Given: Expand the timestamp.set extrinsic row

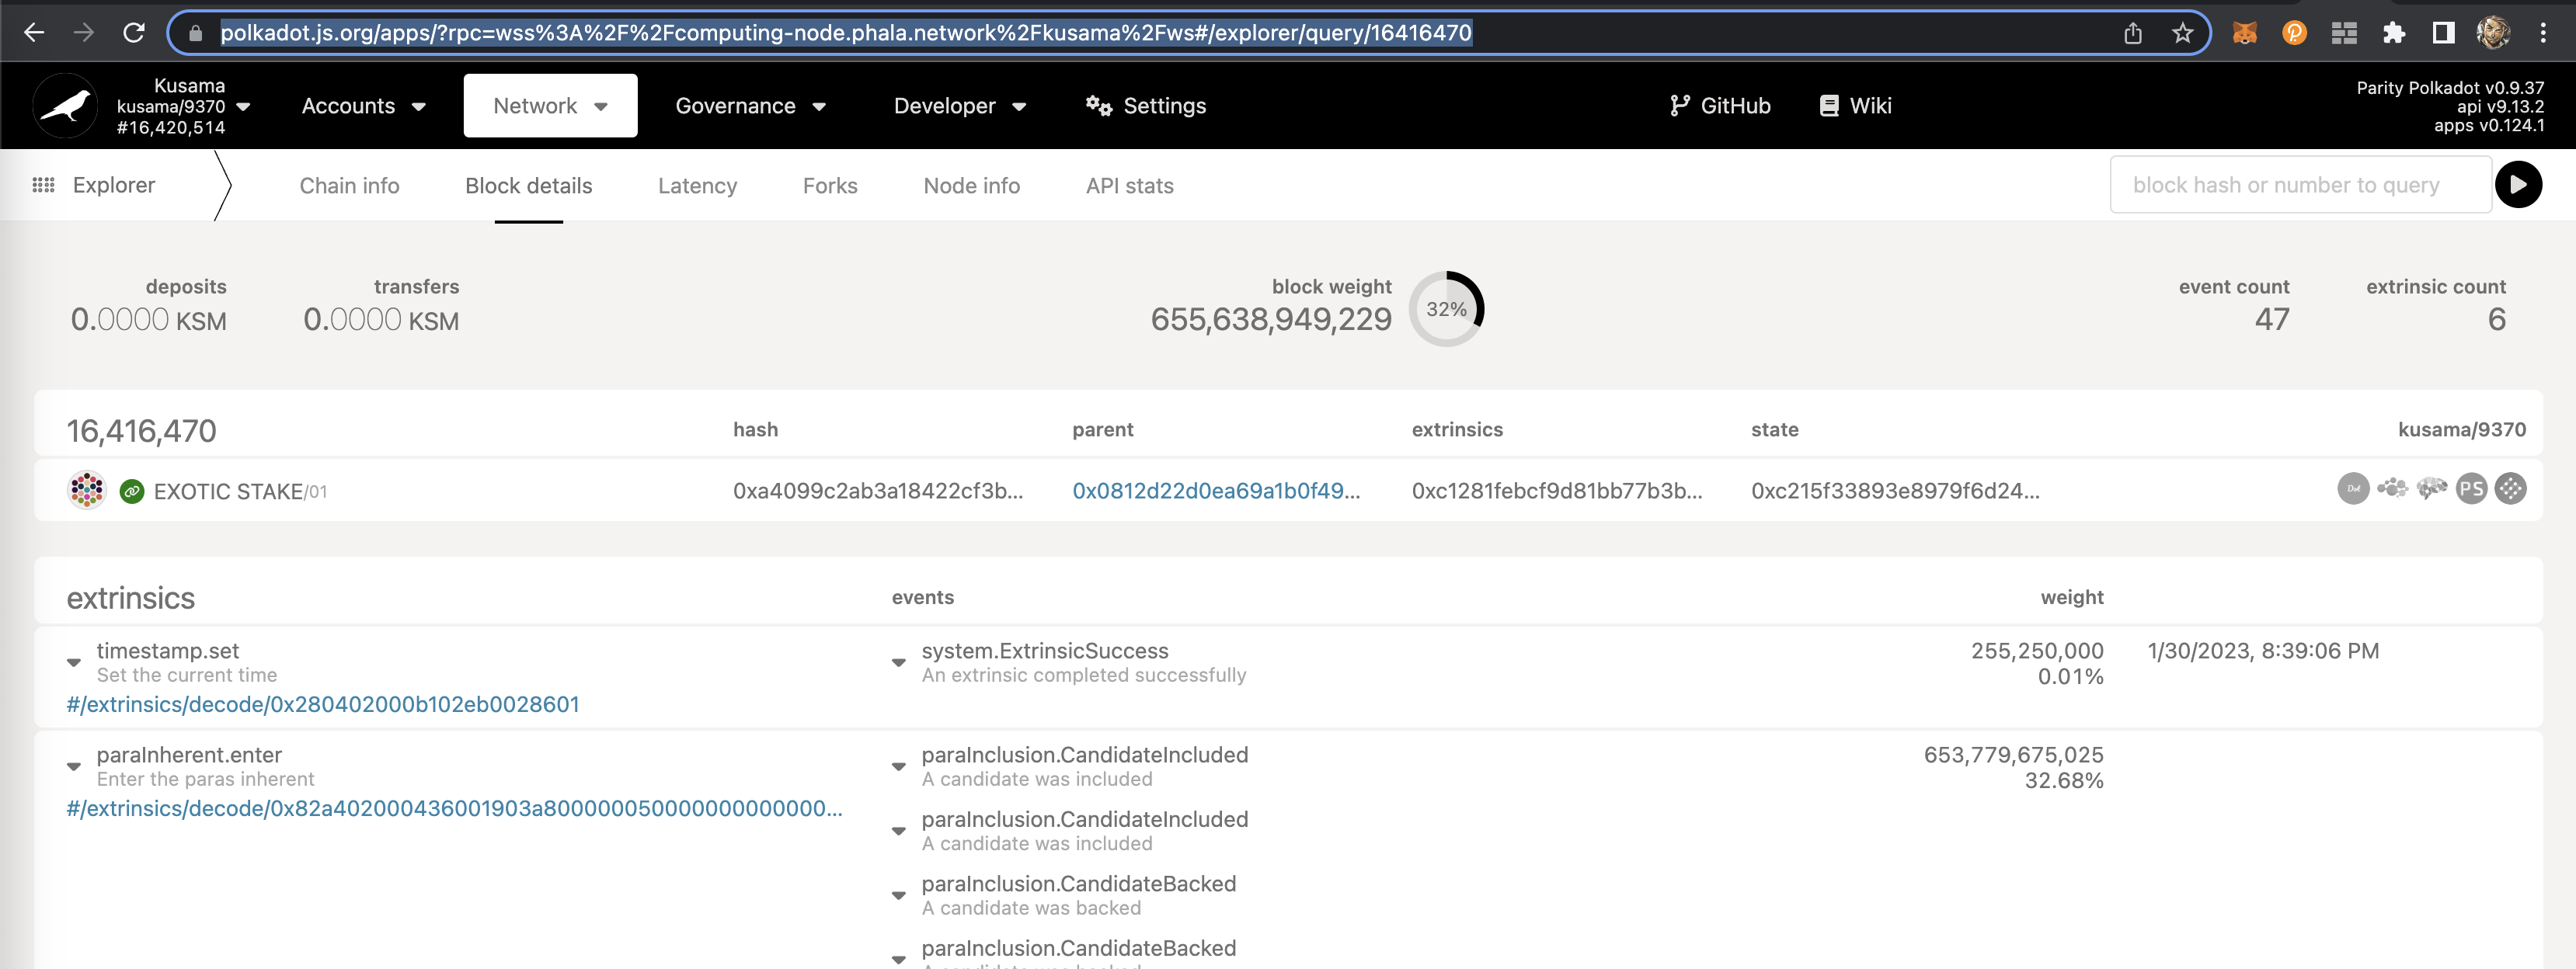Looking at the screenshot, I should pyautogui.click(x=73, y=662).
